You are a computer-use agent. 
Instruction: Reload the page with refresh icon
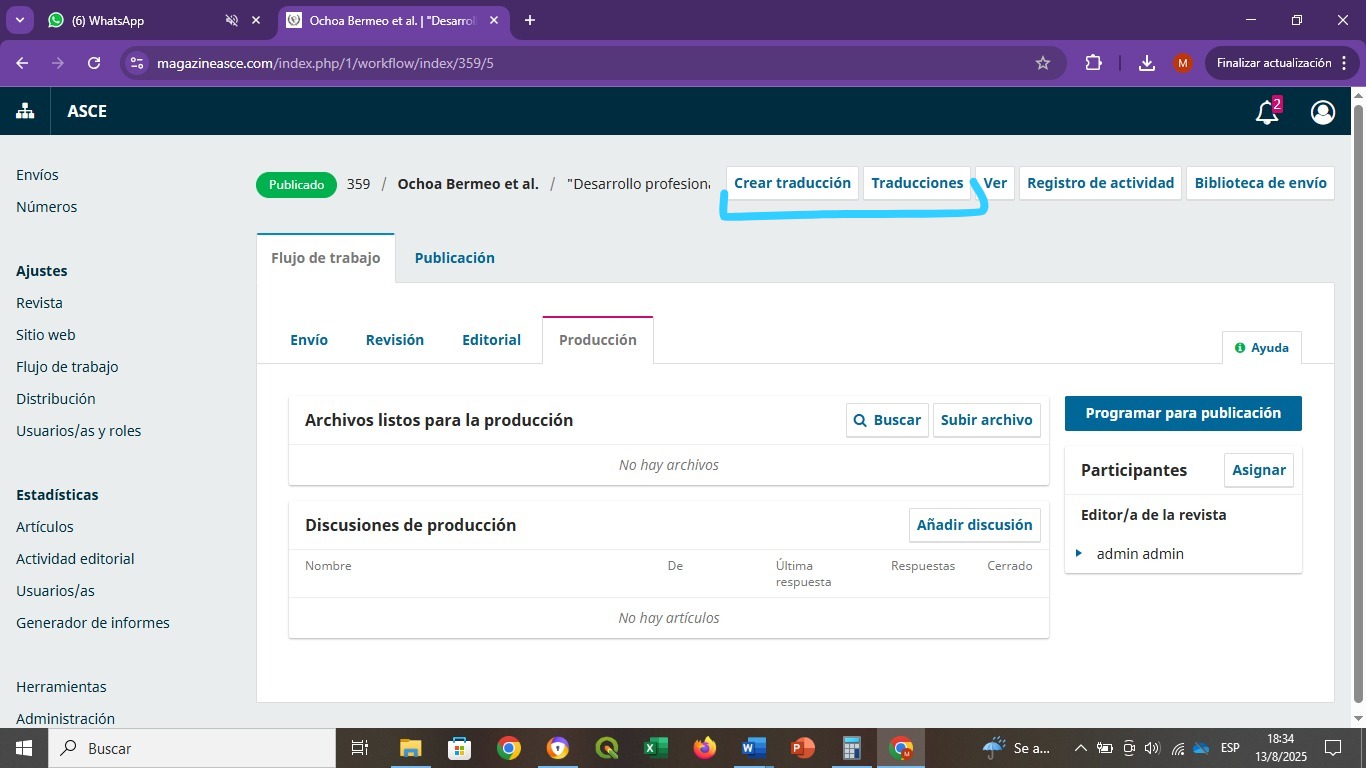click(x=94, y=63)
